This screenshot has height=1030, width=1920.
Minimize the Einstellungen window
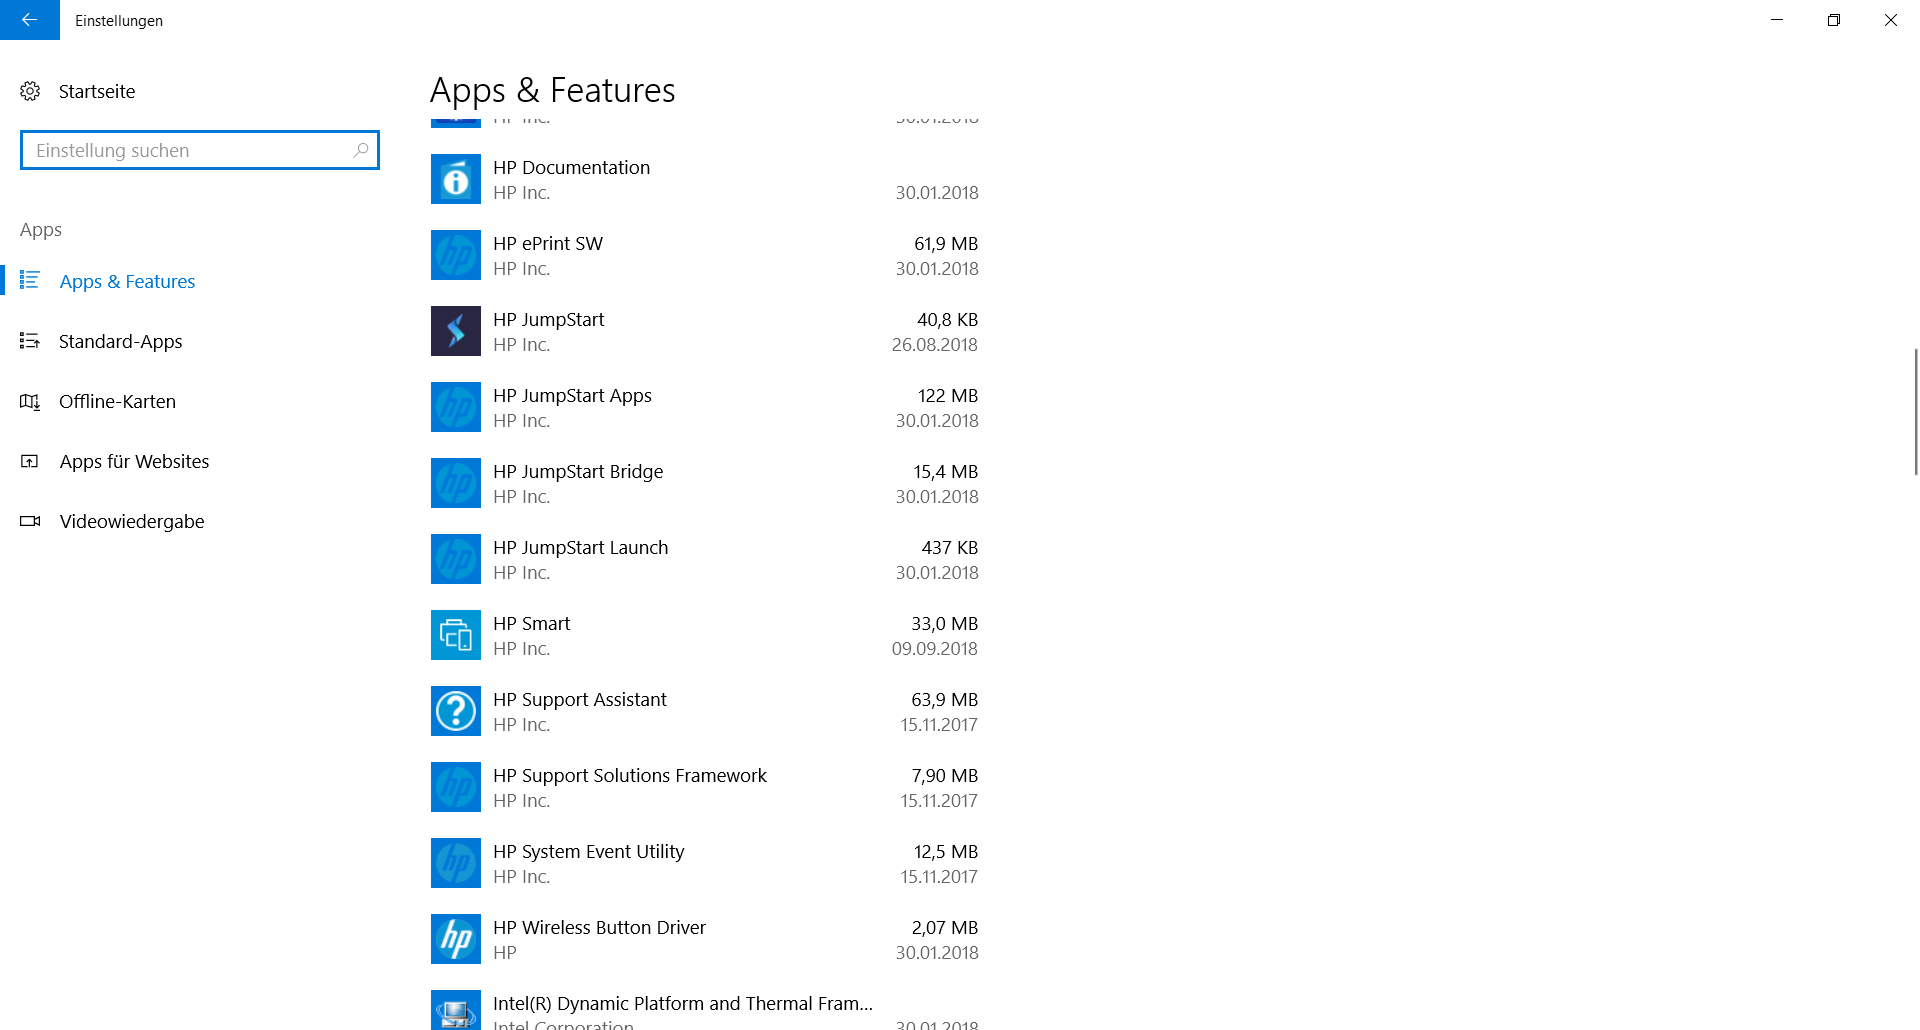[x=1777, y=20]
